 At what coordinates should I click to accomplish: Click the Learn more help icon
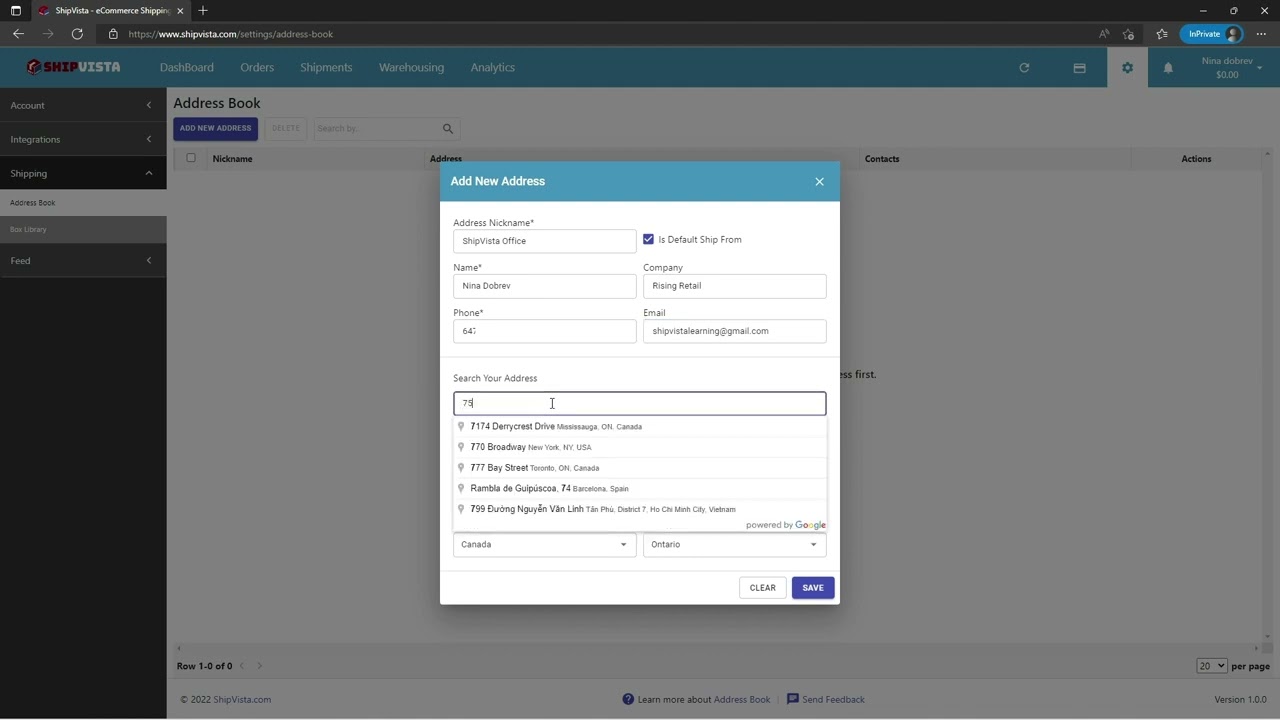(x=628, y=699)
